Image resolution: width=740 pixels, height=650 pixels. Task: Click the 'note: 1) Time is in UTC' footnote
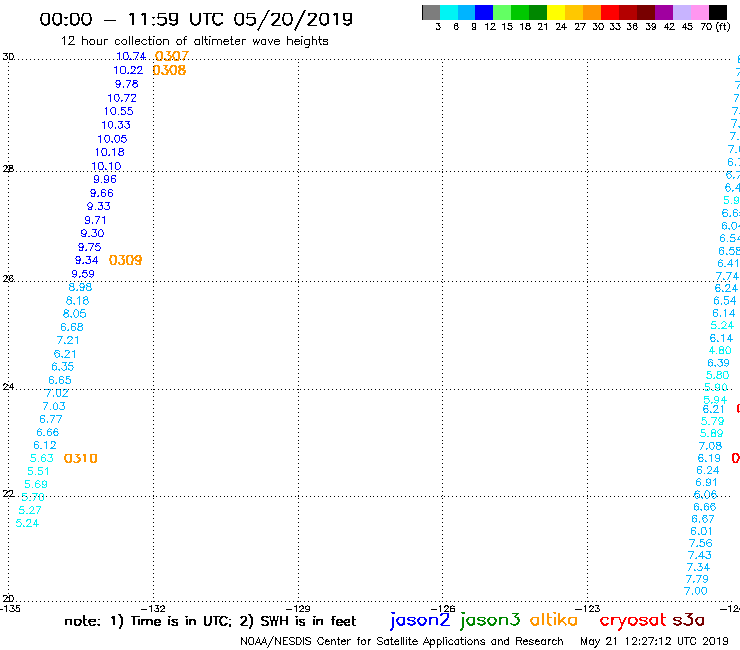click(148, 621)
